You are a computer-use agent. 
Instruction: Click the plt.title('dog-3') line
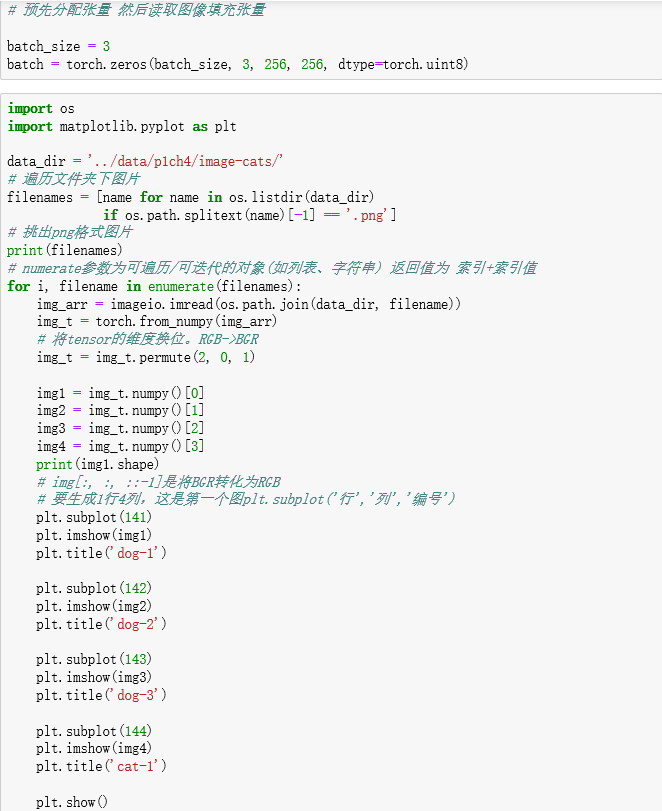click(x=101, y=695)
